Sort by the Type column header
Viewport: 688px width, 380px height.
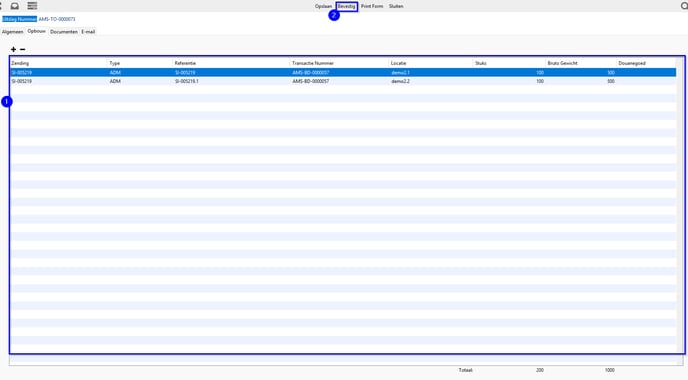coord(115,63)
